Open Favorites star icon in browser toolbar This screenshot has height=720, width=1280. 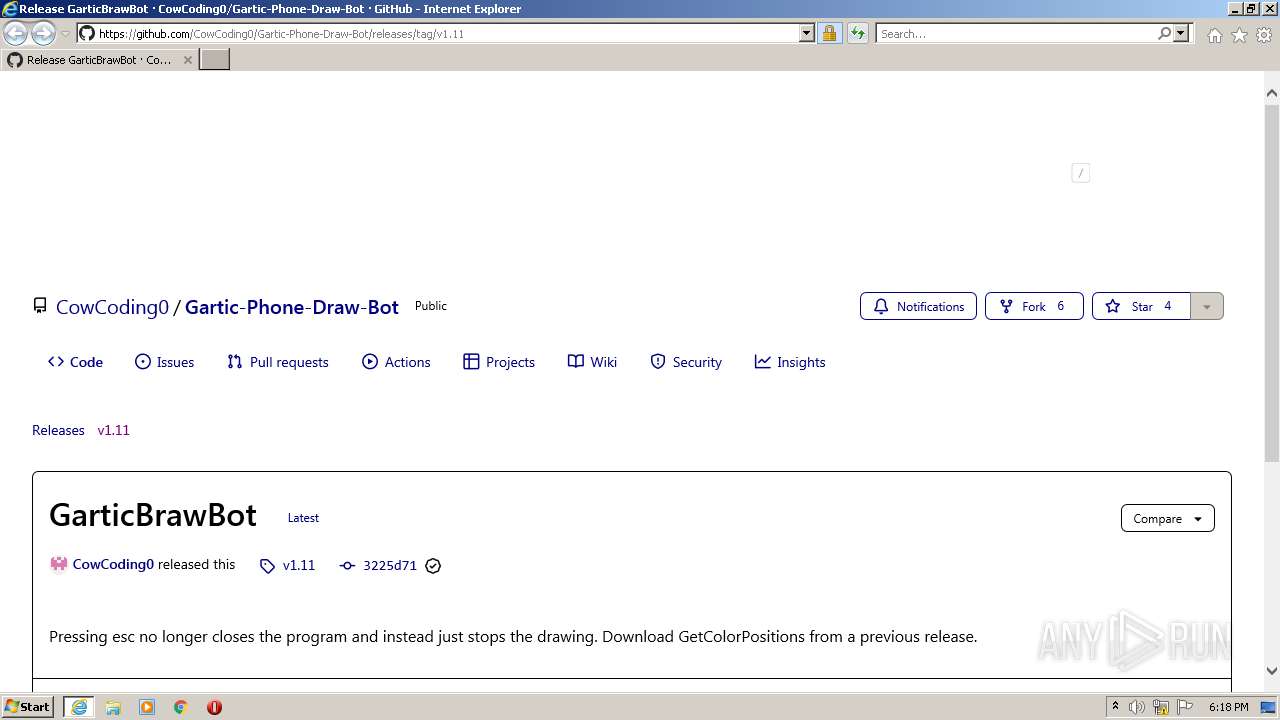coord(1239,34)
